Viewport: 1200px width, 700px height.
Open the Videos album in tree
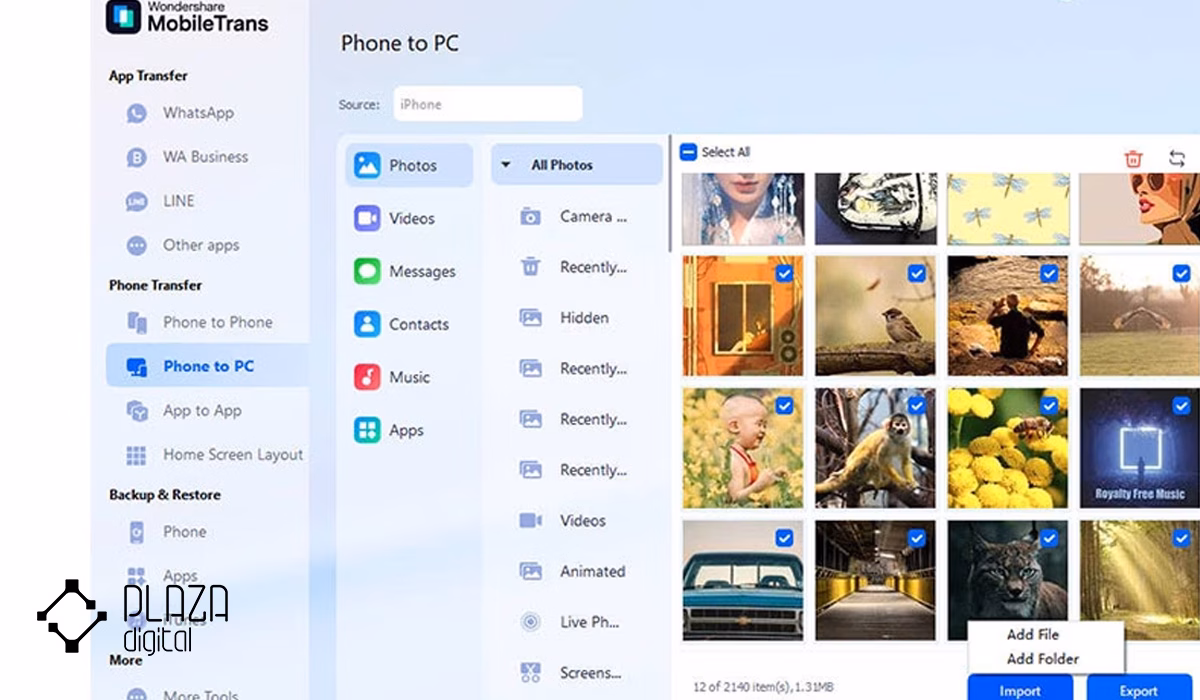point(576,520)
